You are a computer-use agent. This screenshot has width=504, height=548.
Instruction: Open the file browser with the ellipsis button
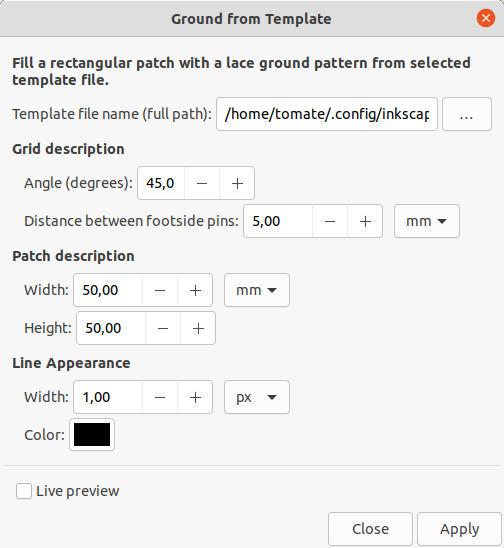coord(467,114)
